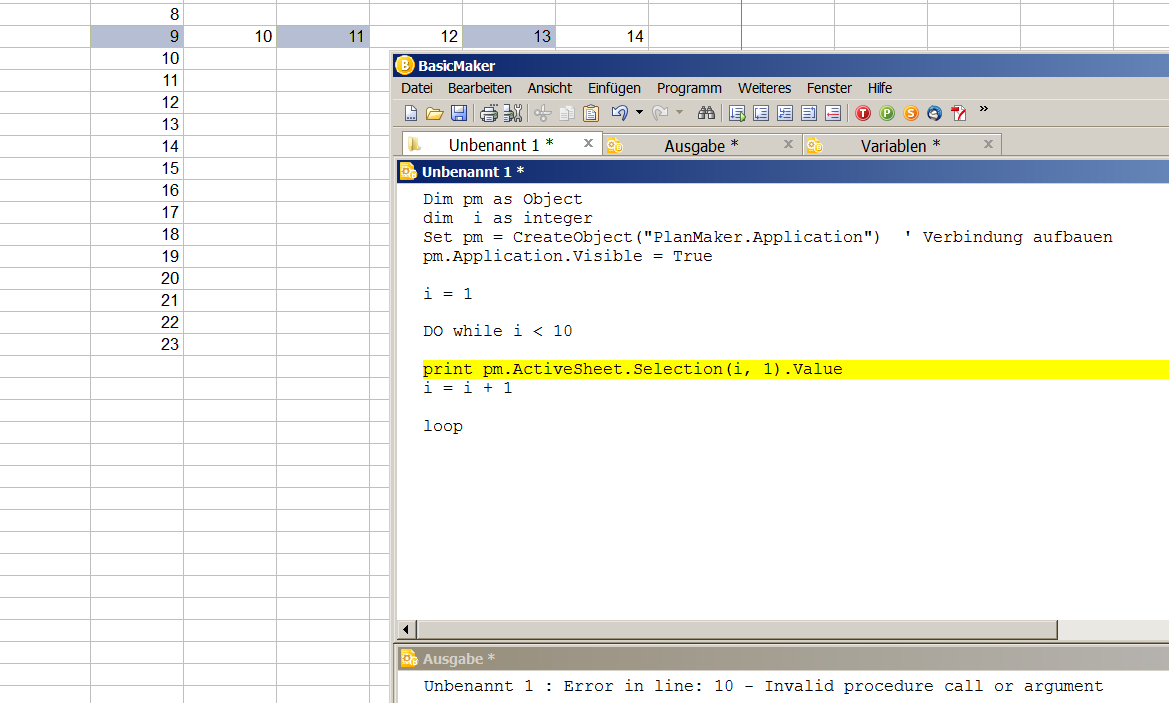The height and width of the screenshot is (703, 1169).
Task: Open the Programm menu
Action: (x=689, y=88)
